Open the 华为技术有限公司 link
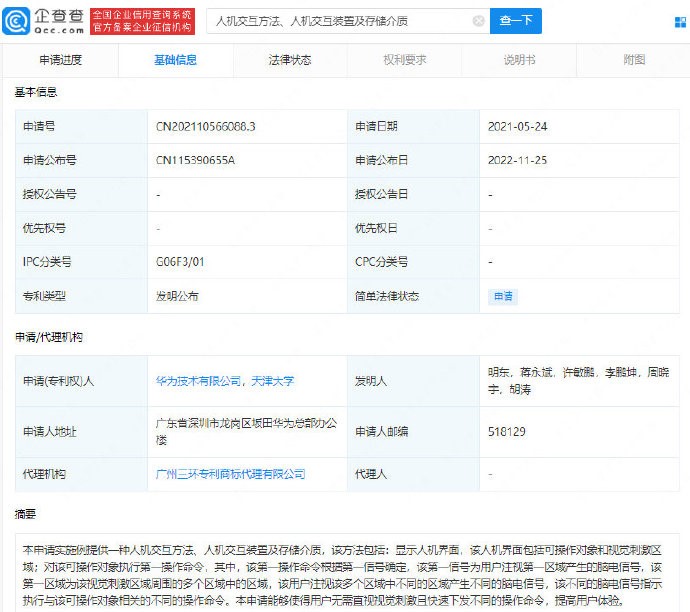The image size is (690, 612). (198, 381)
